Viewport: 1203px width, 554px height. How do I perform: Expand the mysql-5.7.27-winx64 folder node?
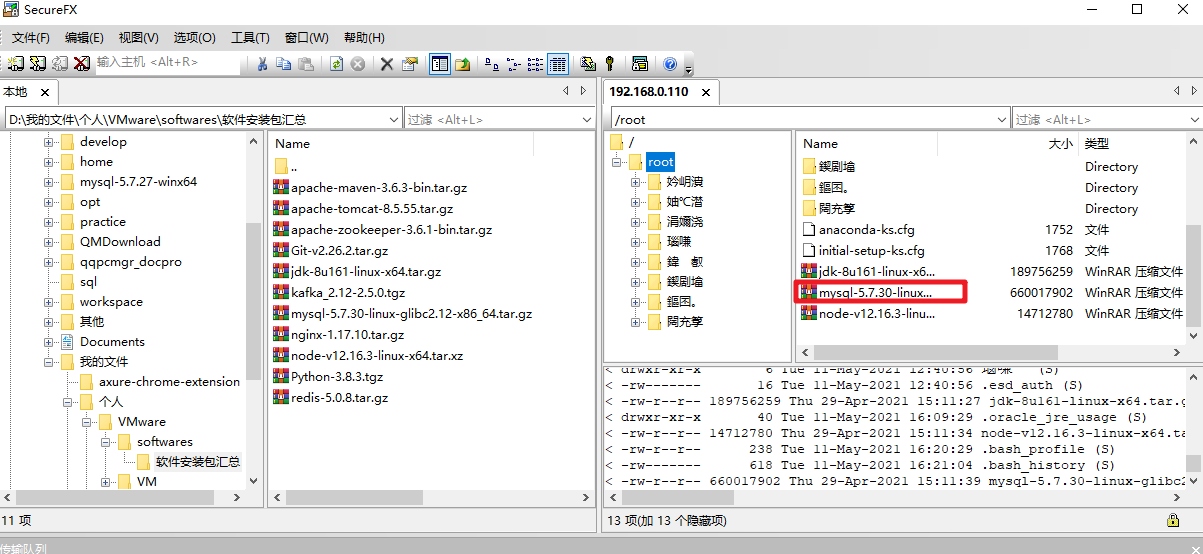(x=48, y=182)
